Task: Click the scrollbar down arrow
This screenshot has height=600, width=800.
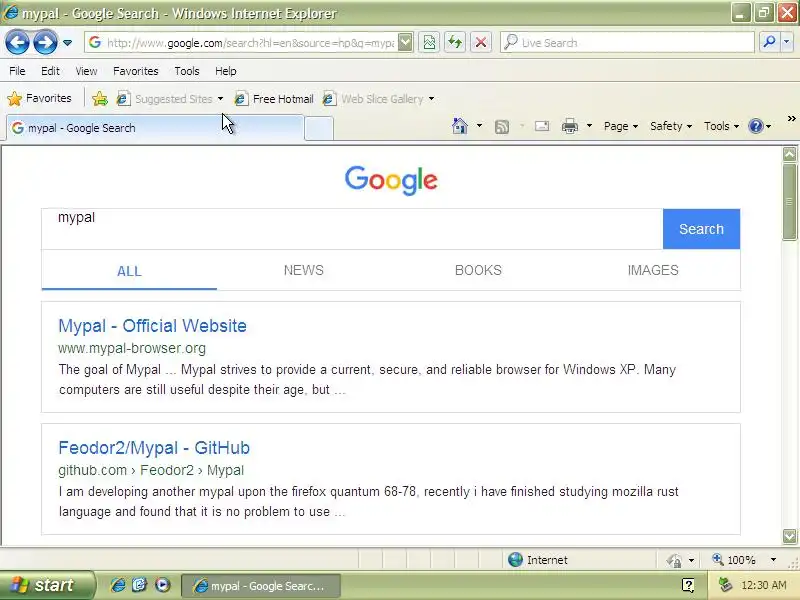Action: (x=789, y=536)
